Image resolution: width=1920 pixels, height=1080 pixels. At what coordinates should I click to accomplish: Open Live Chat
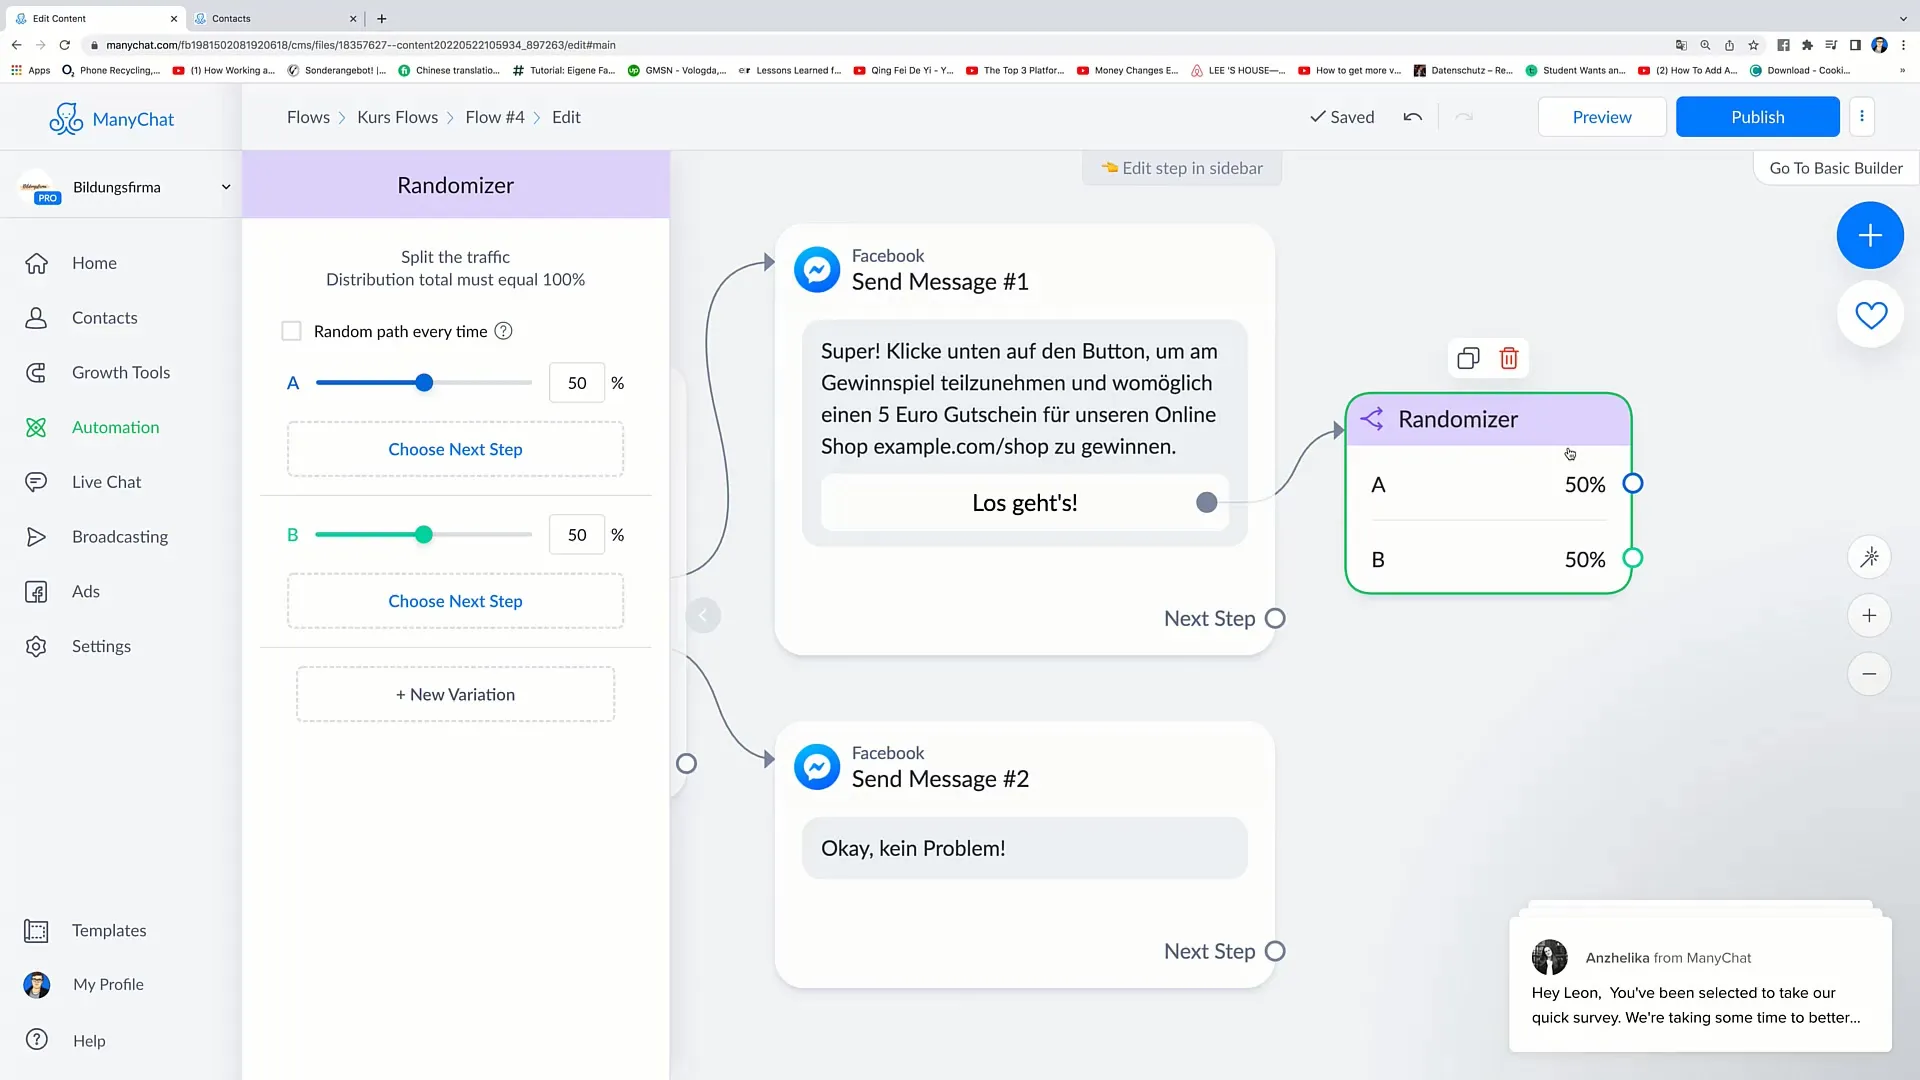click(106, 482)
